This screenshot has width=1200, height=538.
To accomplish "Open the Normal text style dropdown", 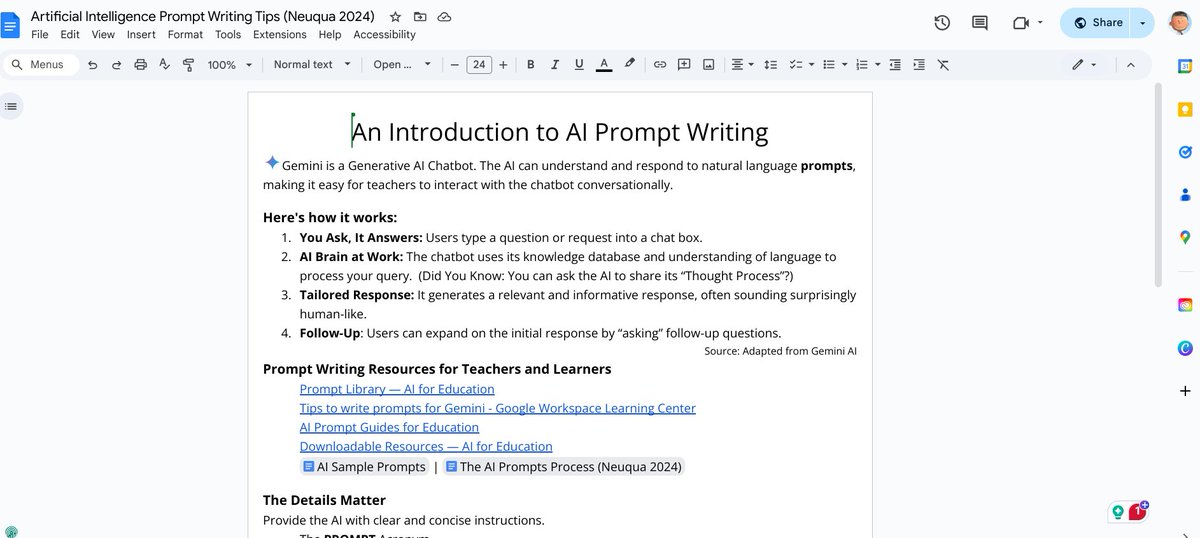I will (312, 64).
